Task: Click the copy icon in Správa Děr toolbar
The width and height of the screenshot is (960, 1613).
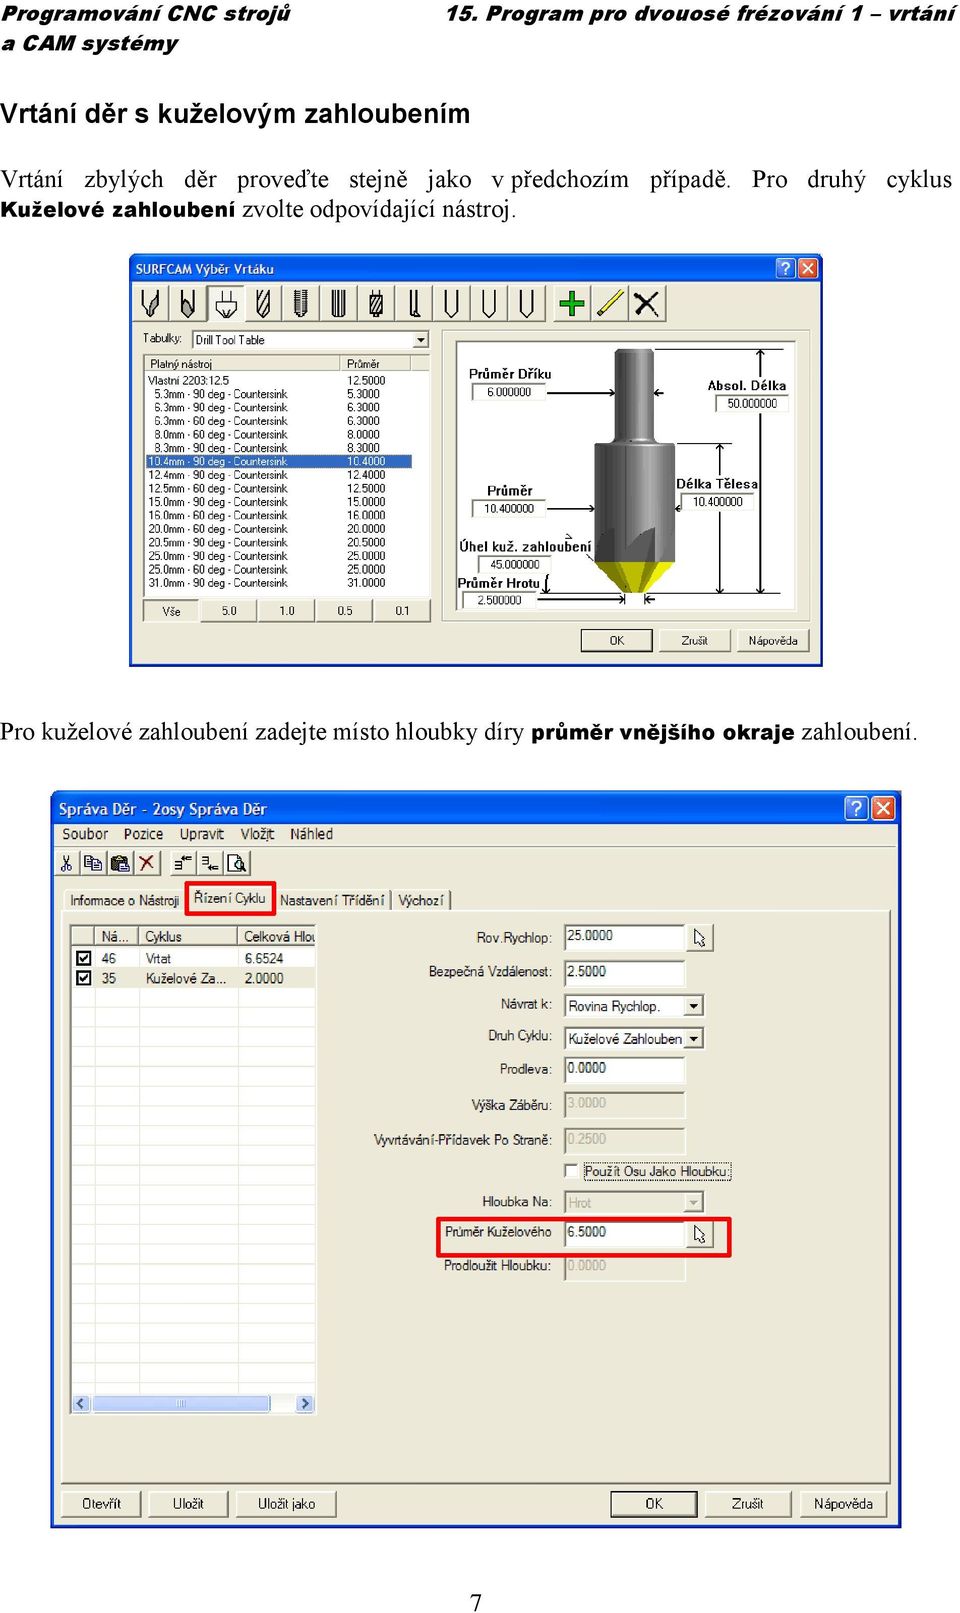Action: pyautogui.click(x=94, y=863)
